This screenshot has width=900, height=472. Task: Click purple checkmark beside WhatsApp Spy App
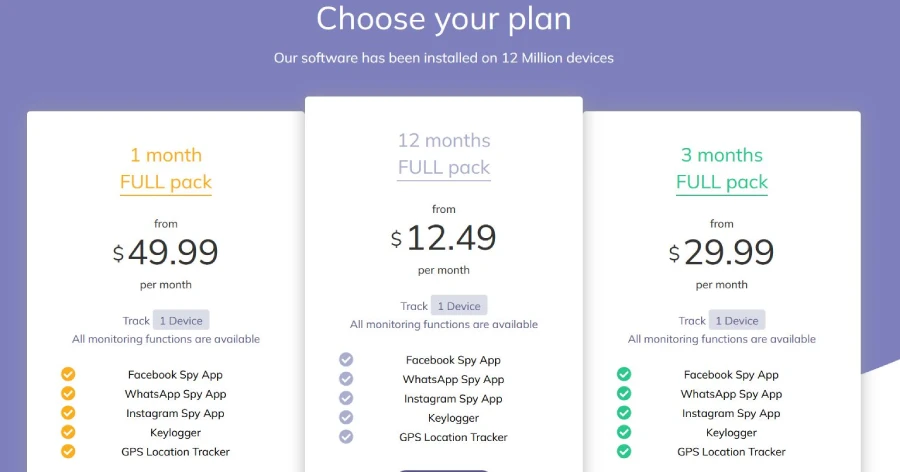(346, 379)
